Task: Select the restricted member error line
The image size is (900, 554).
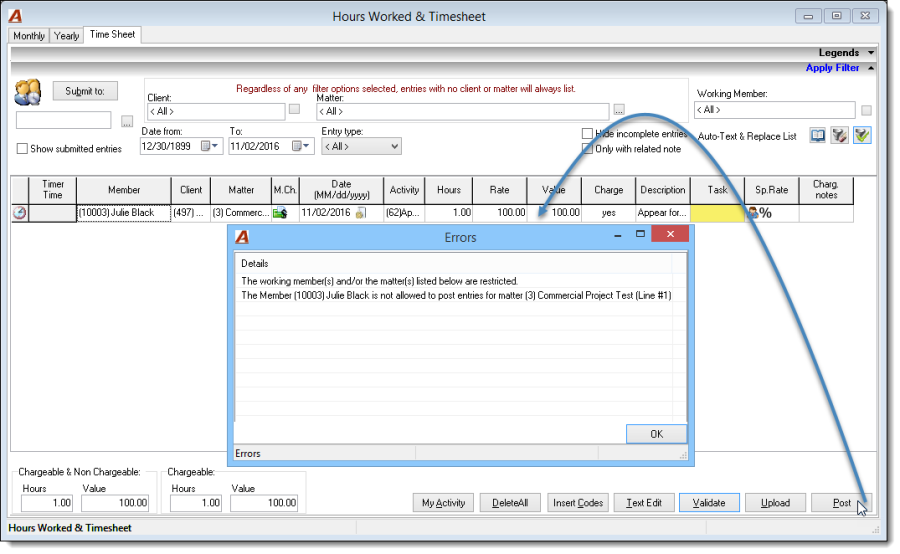Action: [456, 296]
